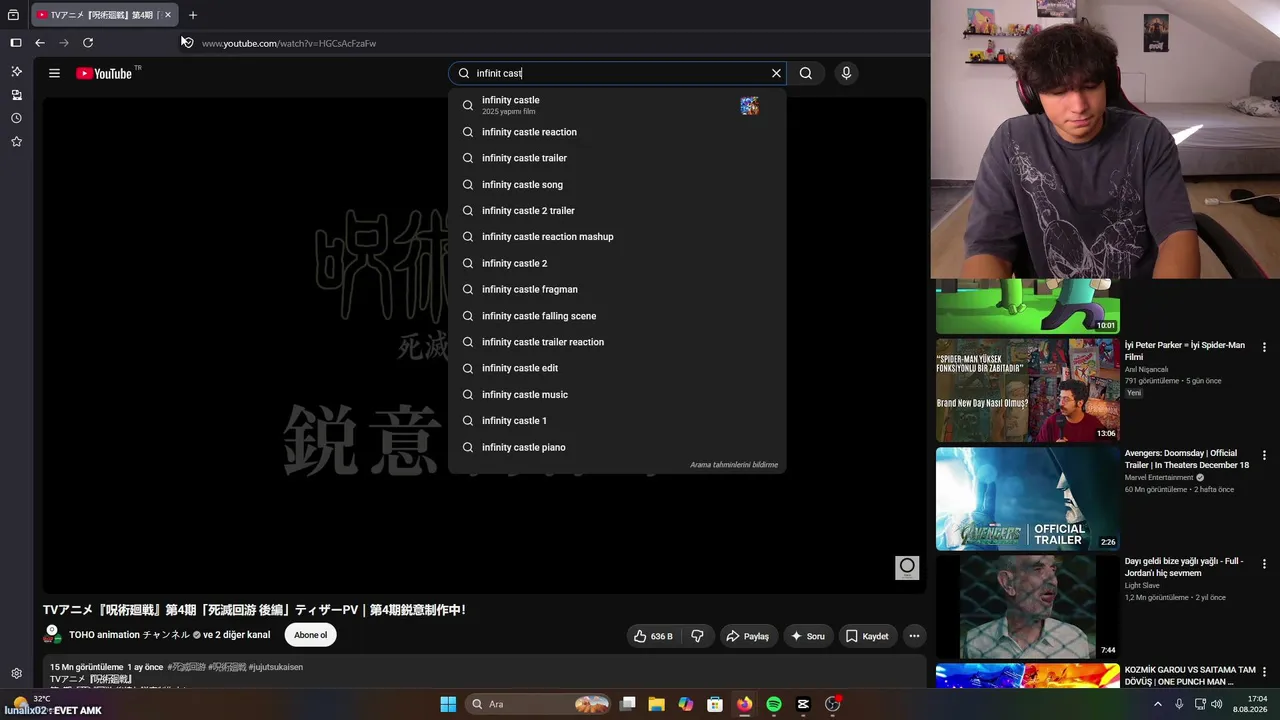Open "Dayı geldi bize yağlı yağlı" thumbnail

pos(1028,607)
